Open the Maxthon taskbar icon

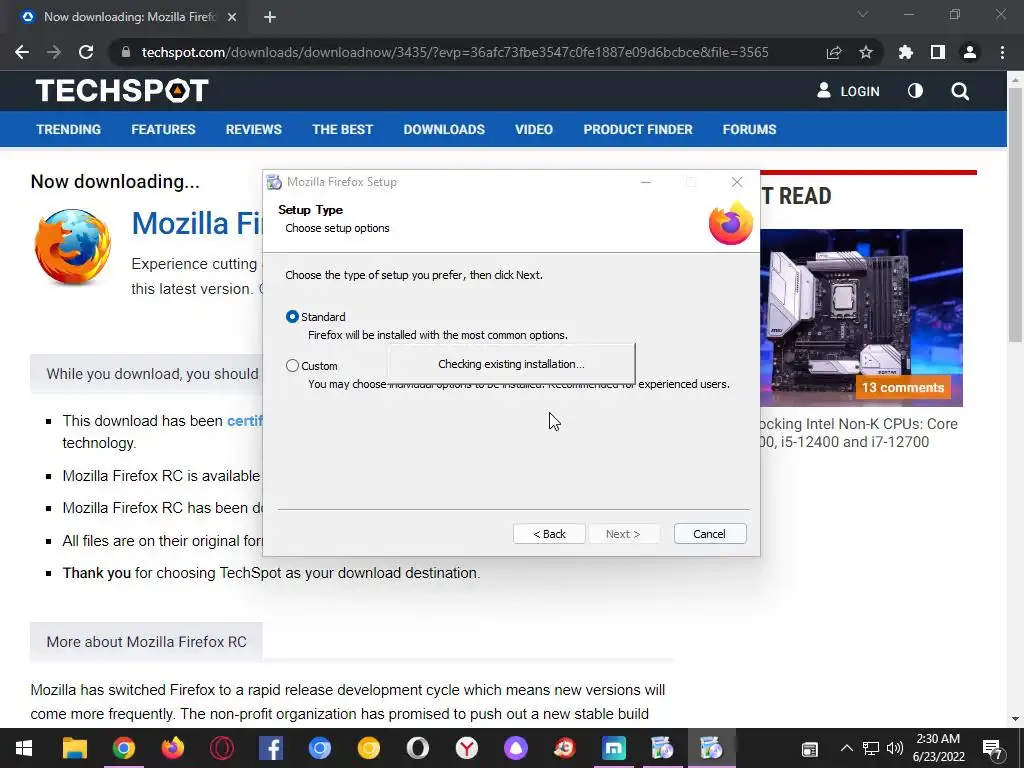pyautogui.click(x=613, y=748)
